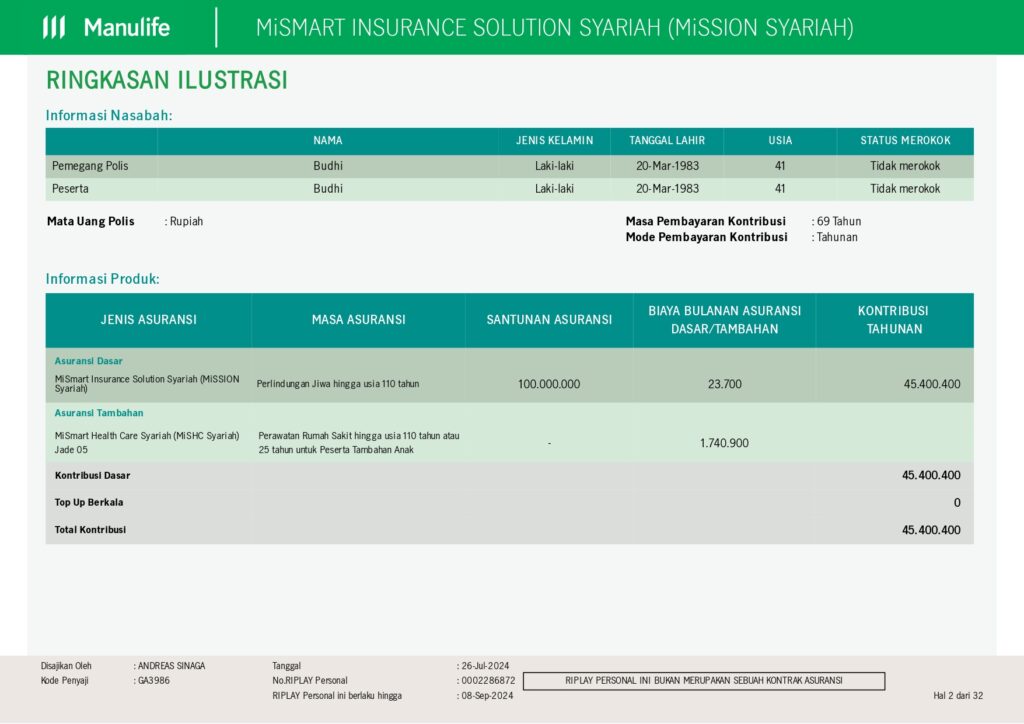Click the Tahunan payment mode value
This screenshot has width=1024, height=724.
(837, 237)
